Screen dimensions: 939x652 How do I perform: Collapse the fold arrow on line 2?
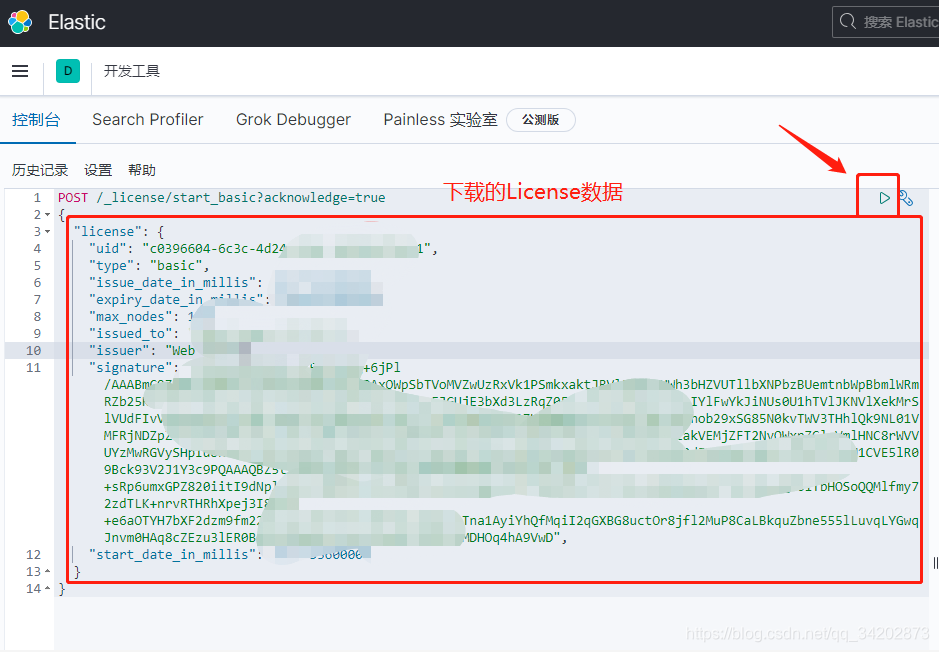pyautogui.click(x=47, y=214)
